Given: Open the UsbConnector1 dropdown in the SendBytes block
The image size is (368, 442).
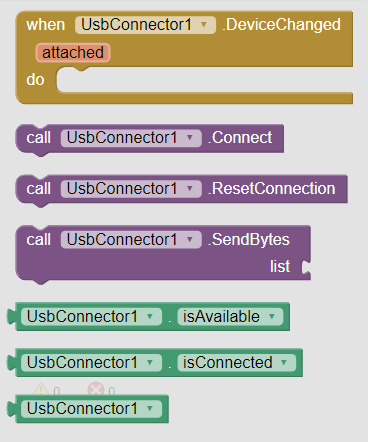Looking at the screenshot, I should tap(131, 239).
